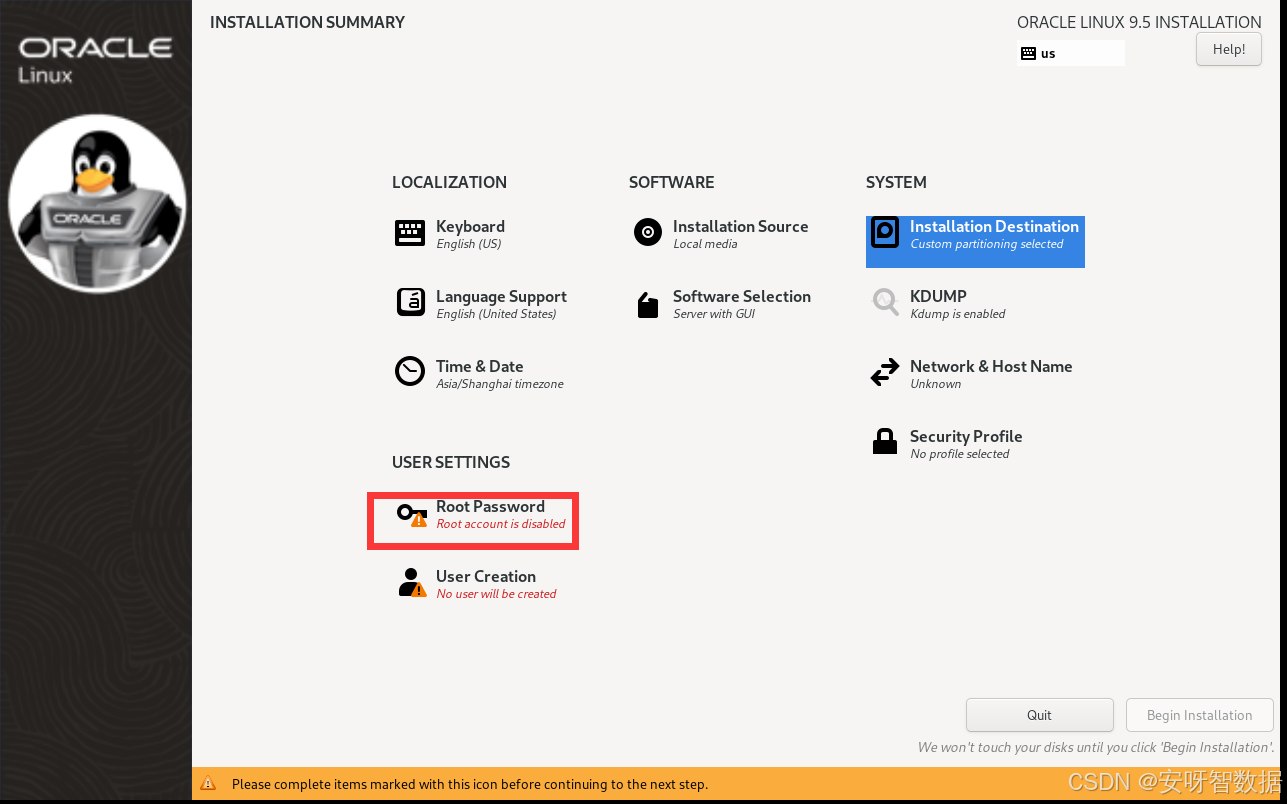Screen dimensions: 1287x804
Task: Click 'Local media' text
Action: pos(705,244)
